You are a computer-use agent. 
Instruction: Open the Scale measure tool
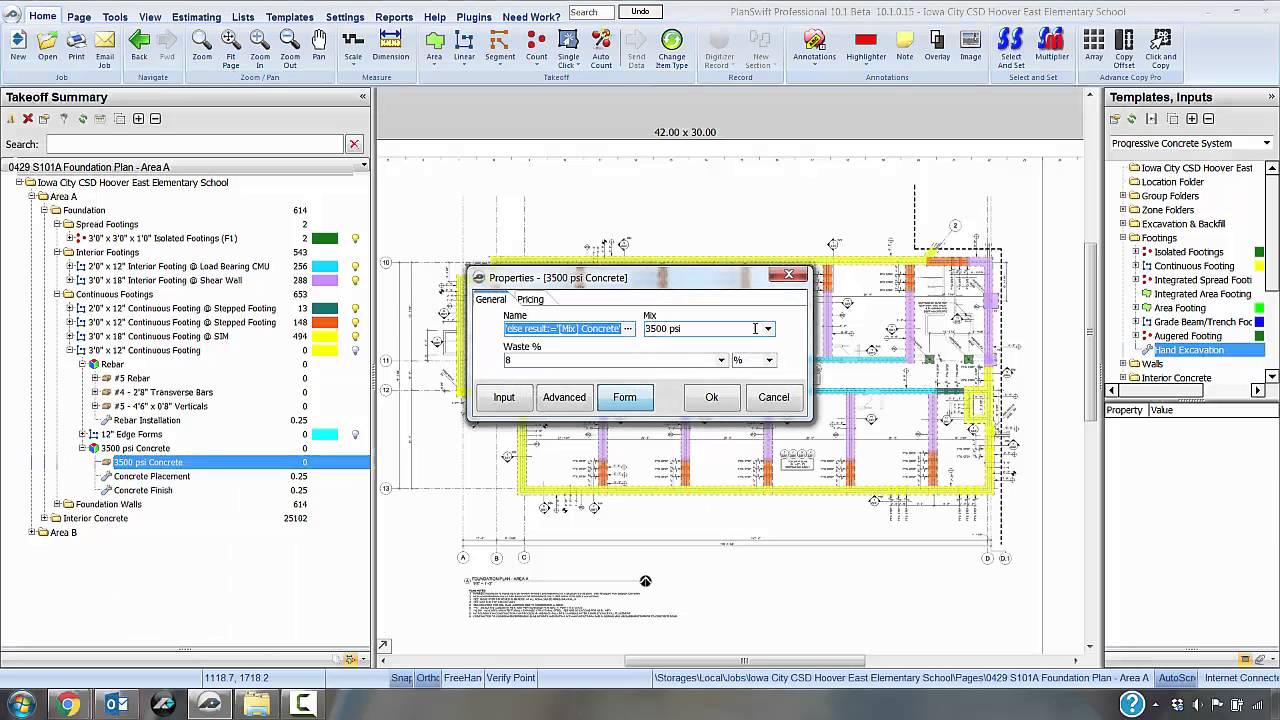353,44
